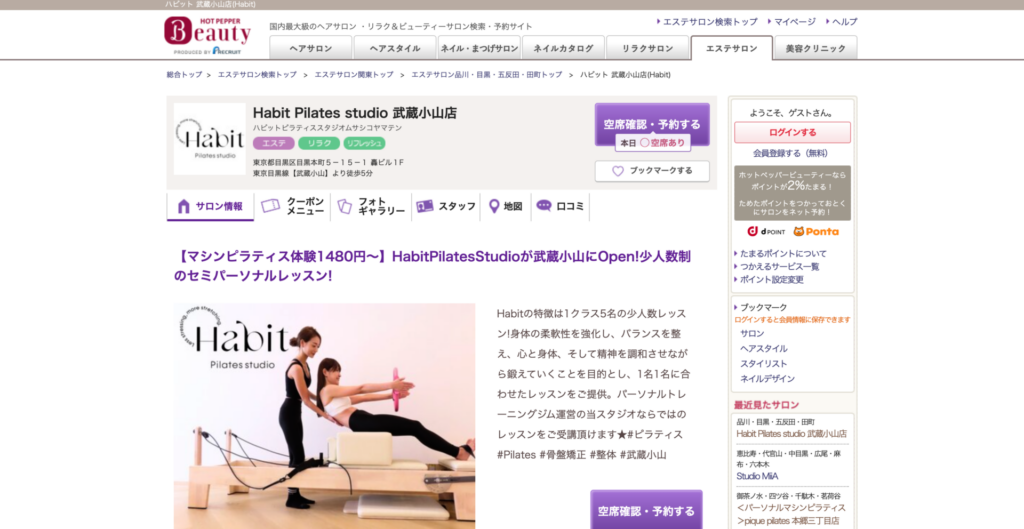Switch to the 地図 tab

click(x=505, y=206)
